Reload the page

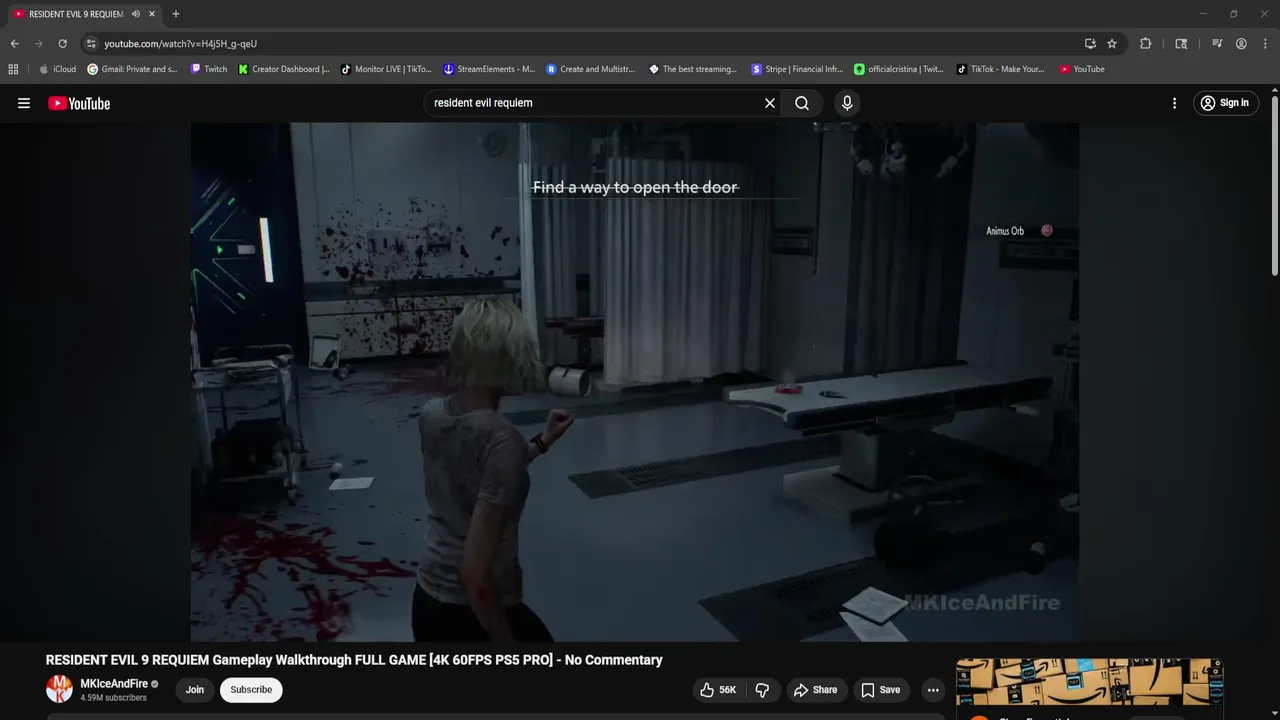coord(62,44)
